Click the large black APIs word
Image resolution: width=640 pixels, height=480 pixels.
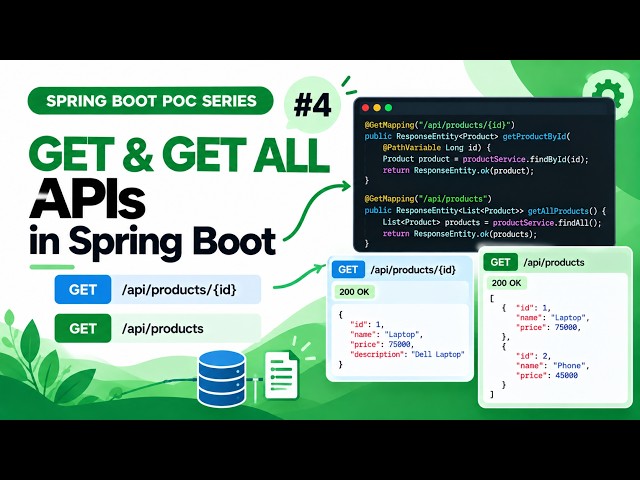pyautogui.click(x=87, y=200)
